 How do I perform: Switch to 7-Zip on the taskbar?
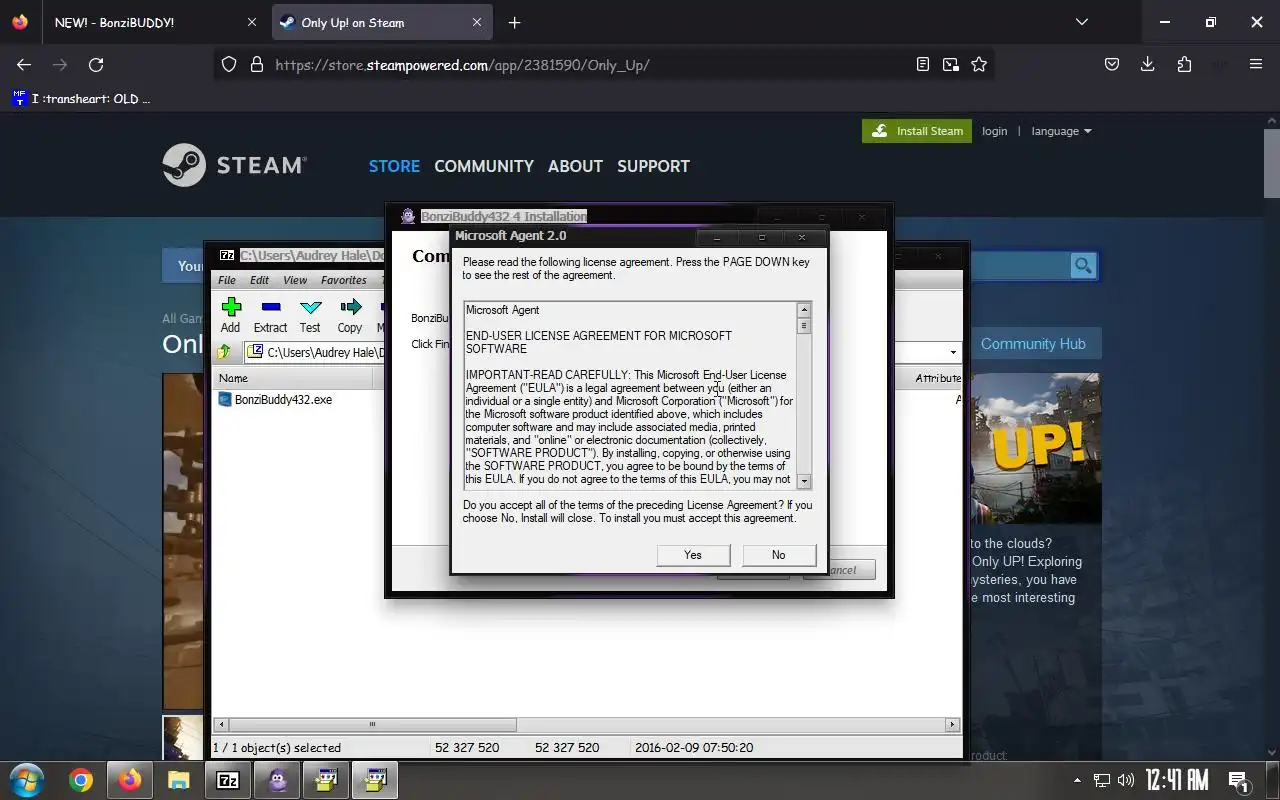click(228, 780)
